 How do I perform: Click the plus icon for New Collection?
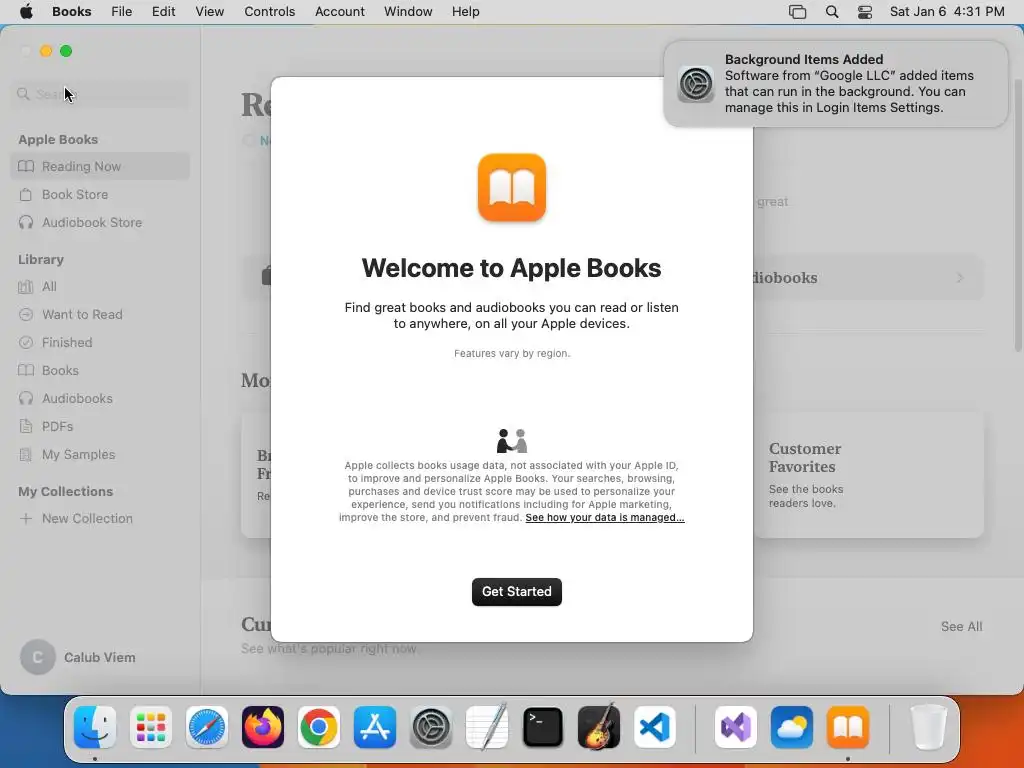[26, 519]
